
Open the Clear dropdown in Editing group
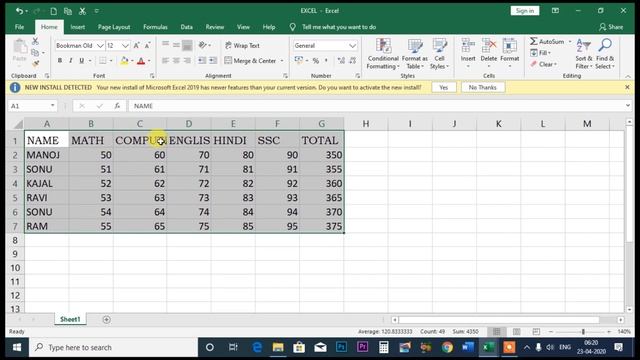544,64
